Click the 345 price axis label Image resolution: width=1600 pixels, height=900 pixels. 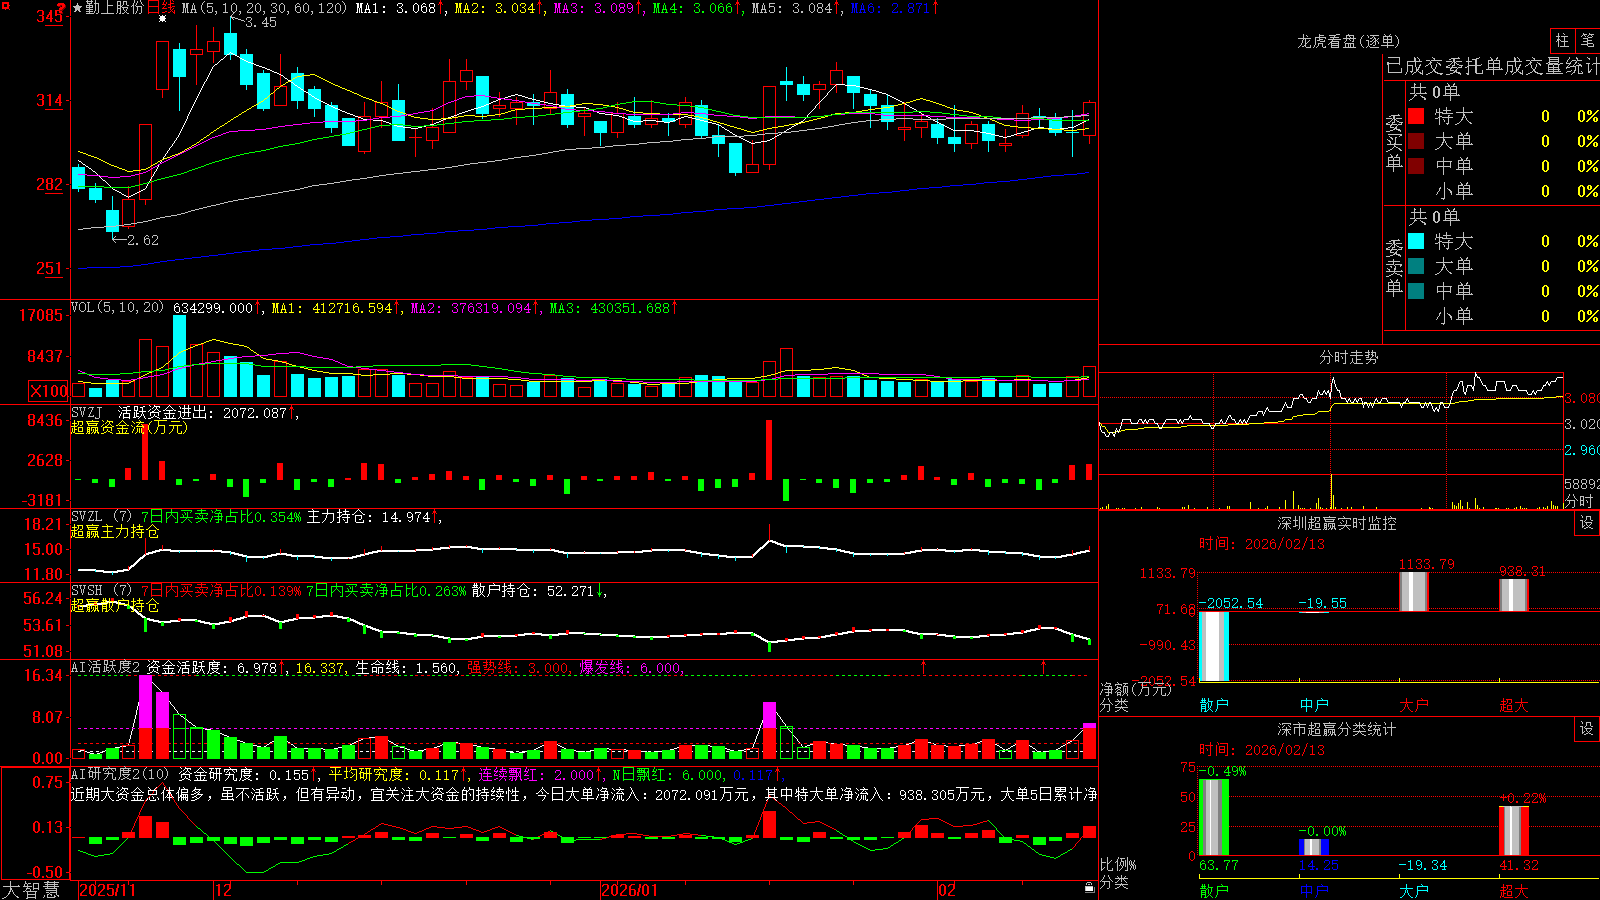[x=49, y=16]
